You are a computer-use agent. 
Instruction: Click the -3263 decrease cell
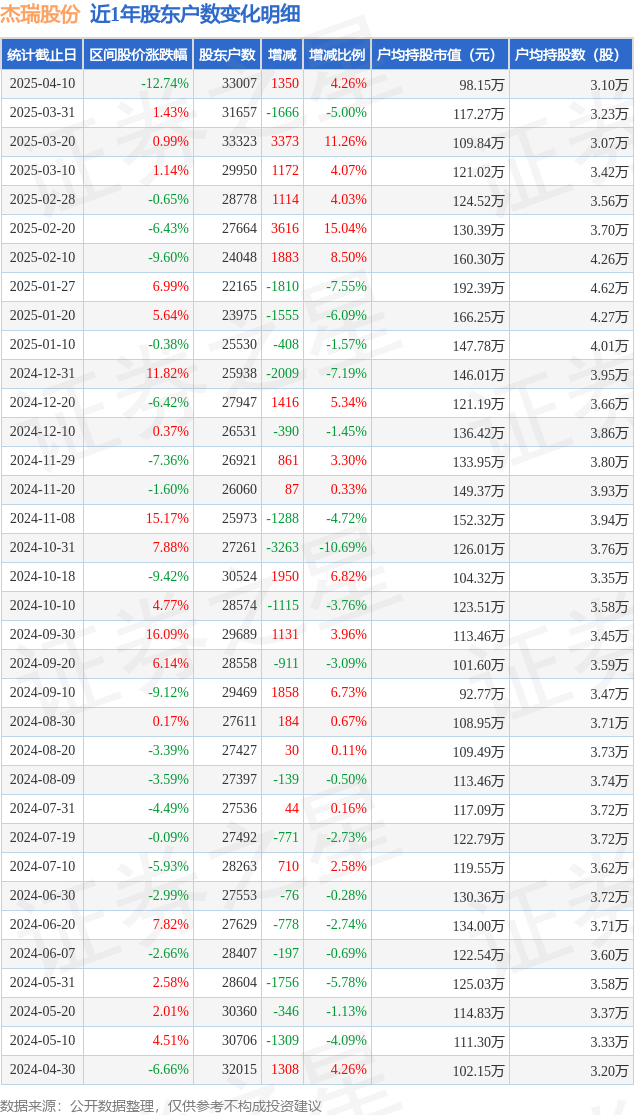point(281,548)
